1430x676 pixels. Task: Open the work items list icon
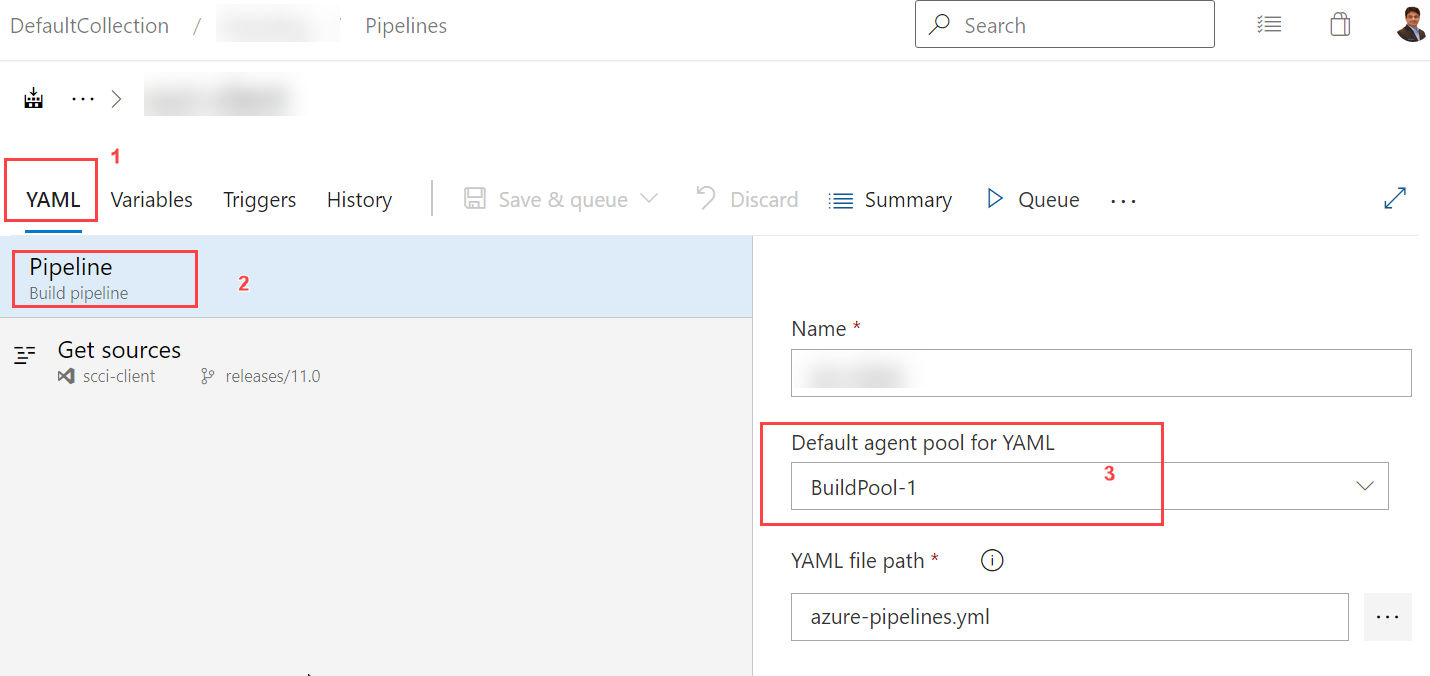1269,25
